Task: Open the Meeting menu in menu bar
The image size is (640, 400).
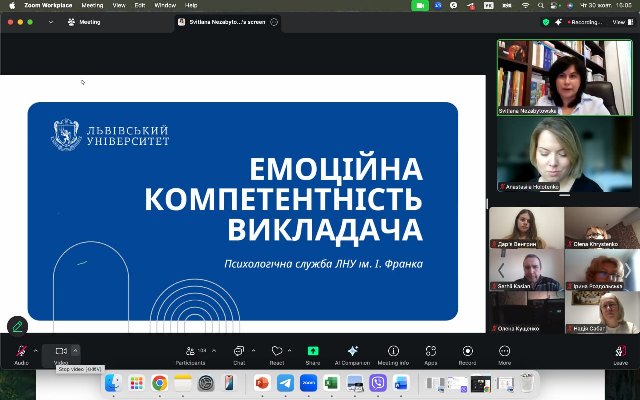Action: (92, 5)
